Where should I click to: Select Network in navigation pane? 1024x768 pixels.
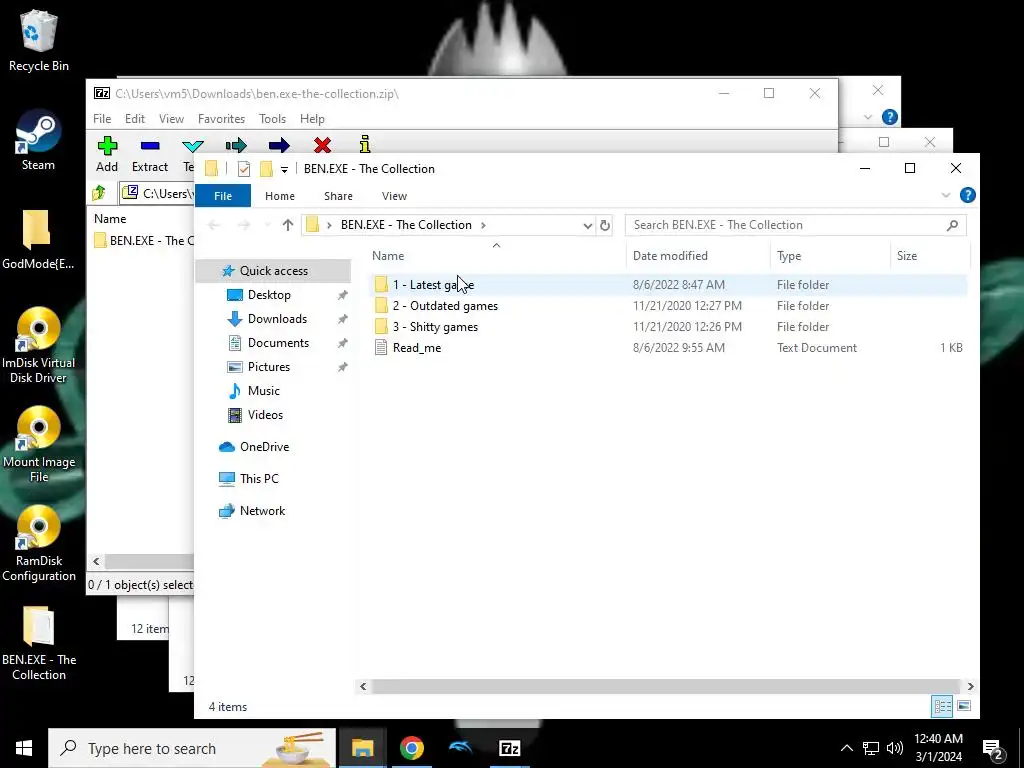(x=262, y=511)
